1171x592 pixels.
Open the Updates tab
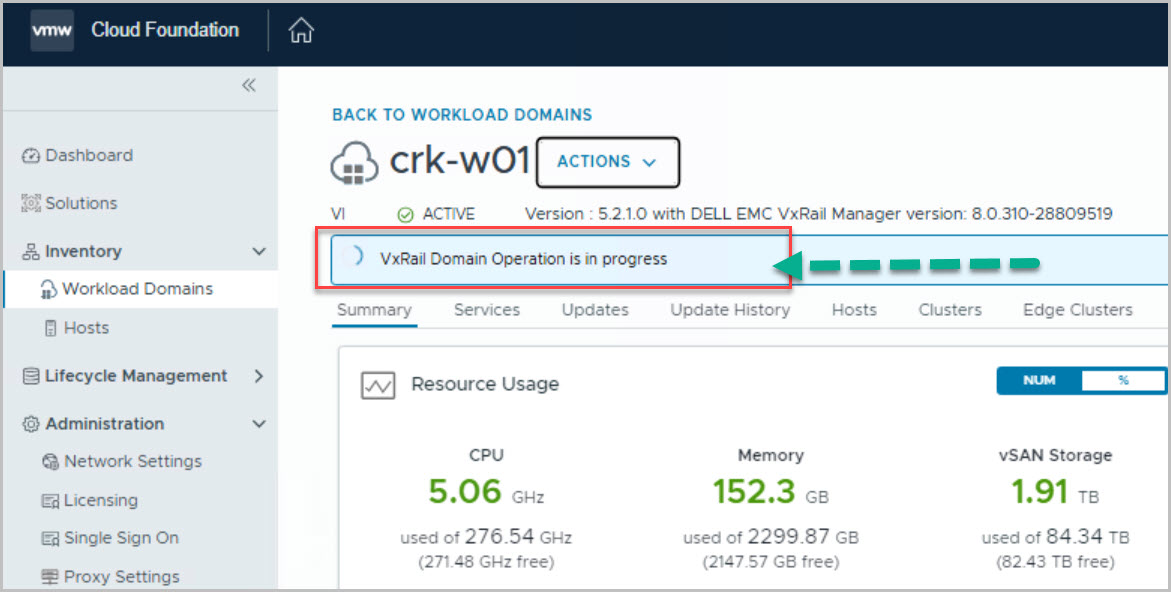595,310
